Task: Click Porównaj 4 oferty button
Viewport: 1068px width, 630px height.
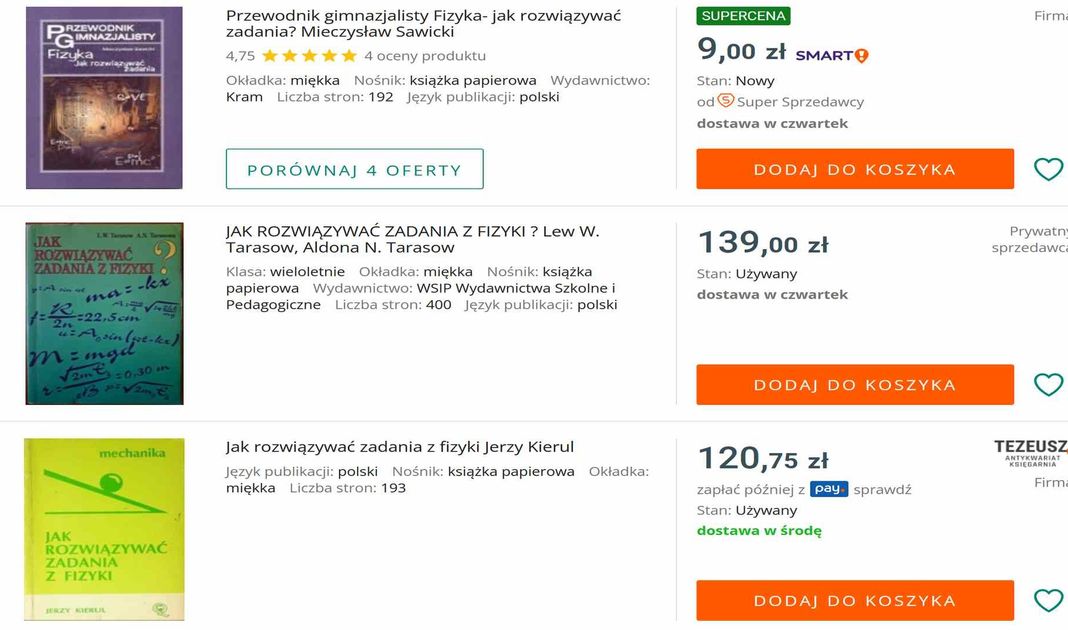Action: click(x=354, y=169)
